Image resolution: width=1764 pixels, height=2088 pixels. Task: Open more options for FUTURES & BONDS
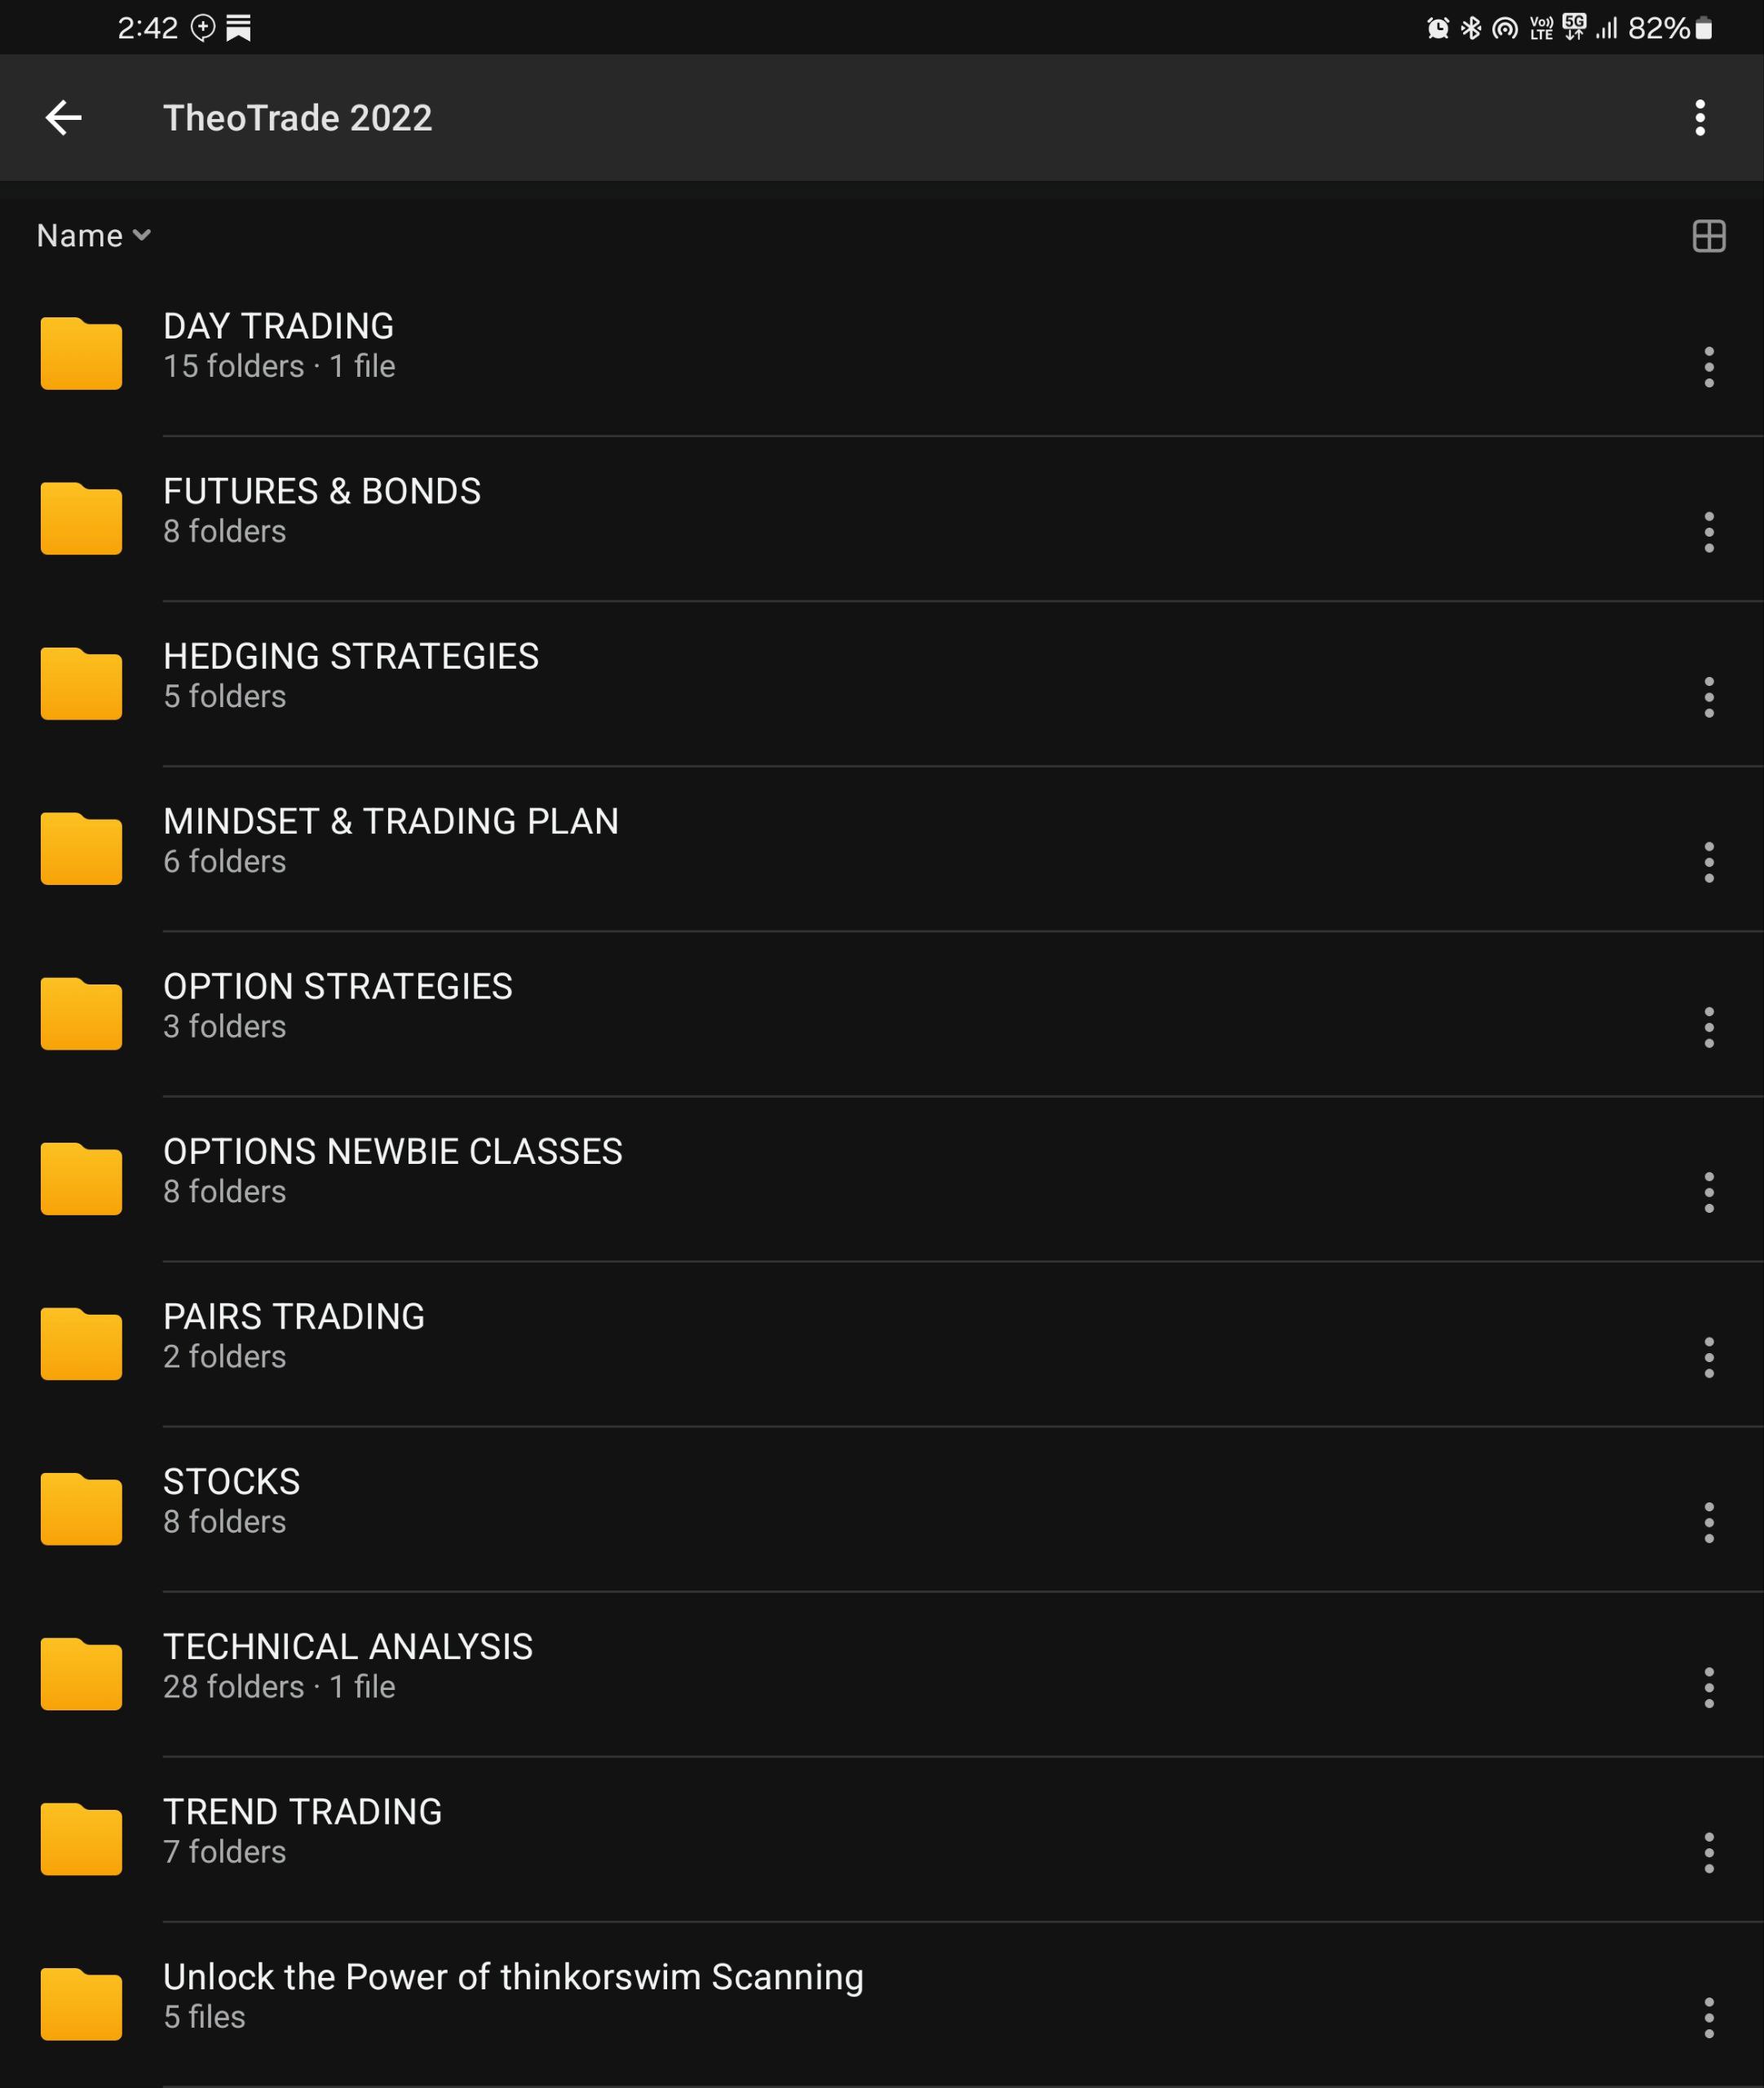point(1708,532)
